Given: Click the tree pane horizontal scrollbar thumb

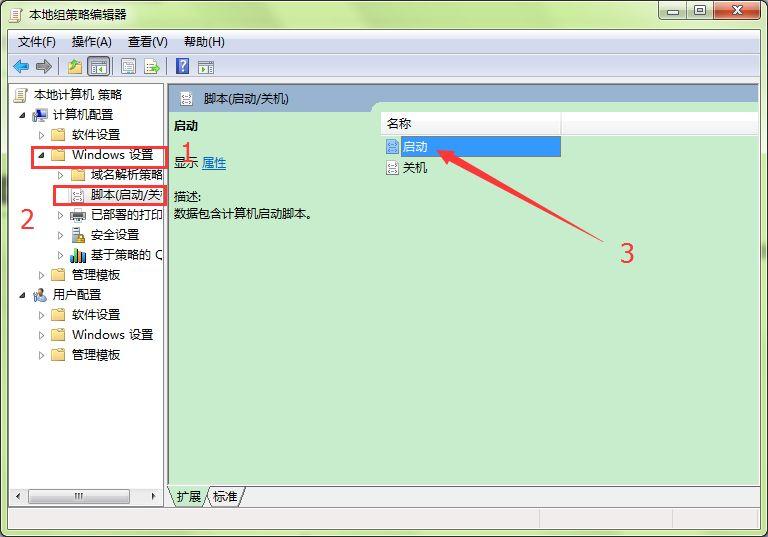Looking at the screenshot, I should [x=79, y=496].
